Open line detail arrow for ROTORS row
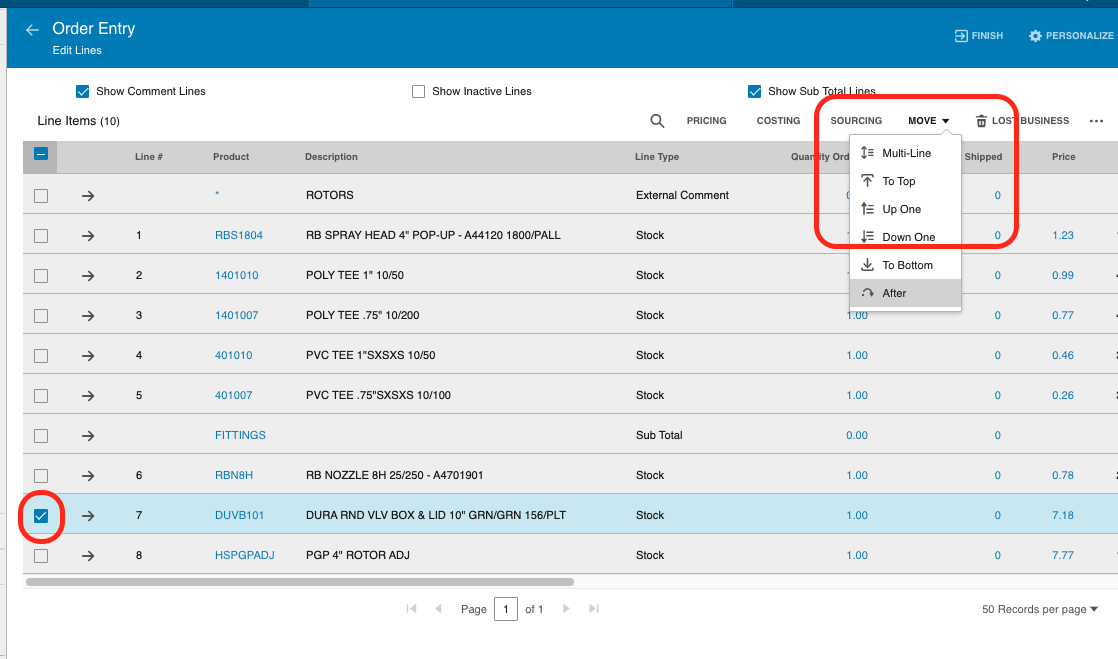The width and height of the screenshot is (1118, 659). 88,195
